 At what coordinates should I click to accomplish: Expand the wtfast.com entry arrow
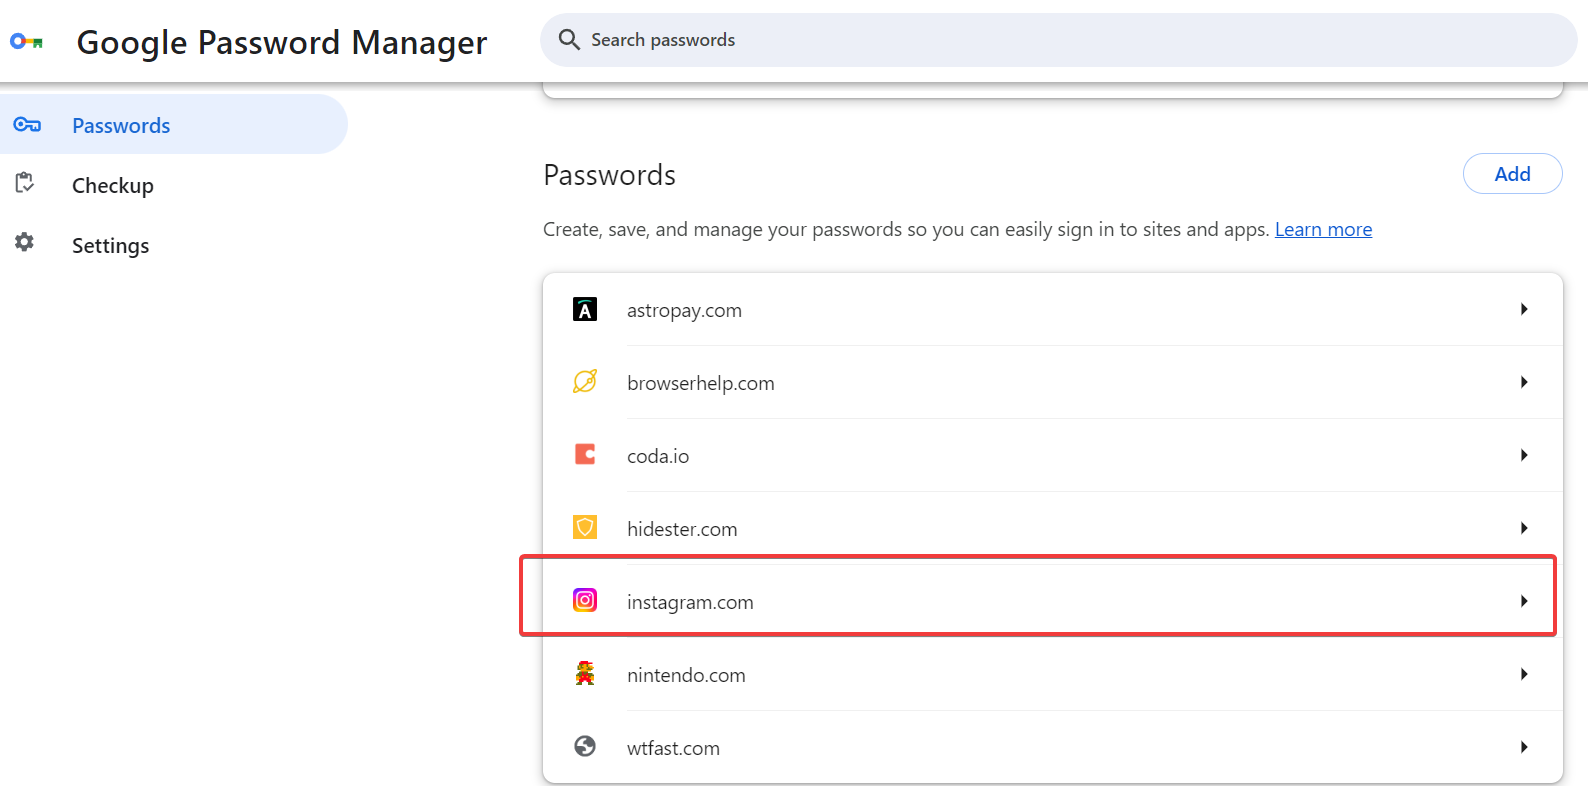[x=1524, y=747]
